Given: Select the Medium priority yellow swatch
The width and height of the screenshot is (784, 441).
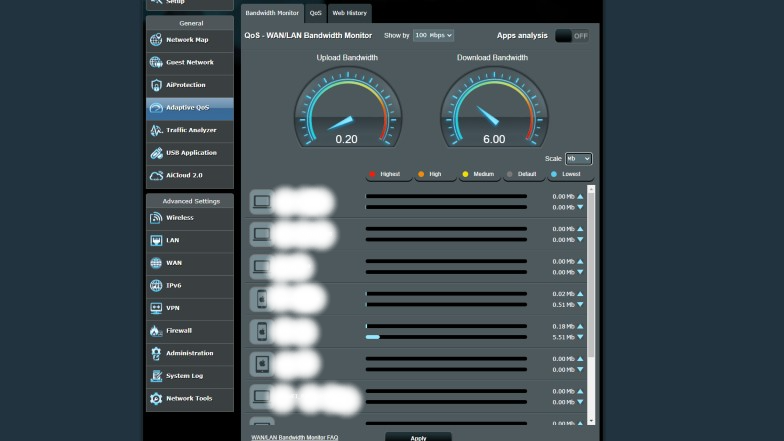Looking at the screenshot, I should point(466,174).
